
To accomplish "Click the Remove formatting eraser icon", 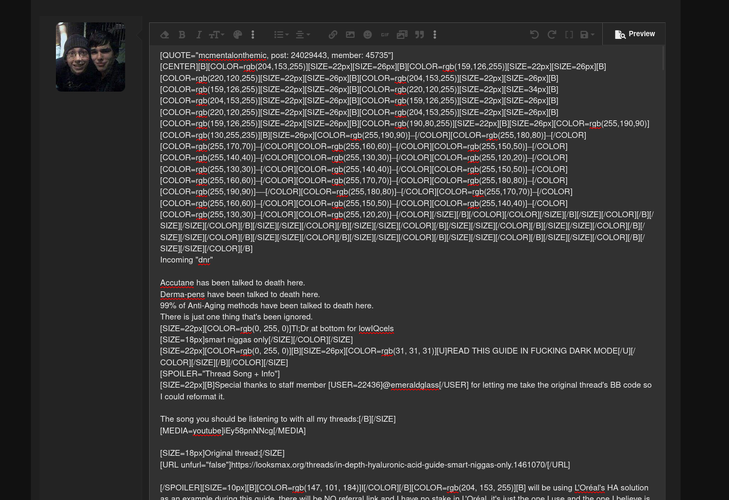I will pyautogui.click(x=165, y=35).
